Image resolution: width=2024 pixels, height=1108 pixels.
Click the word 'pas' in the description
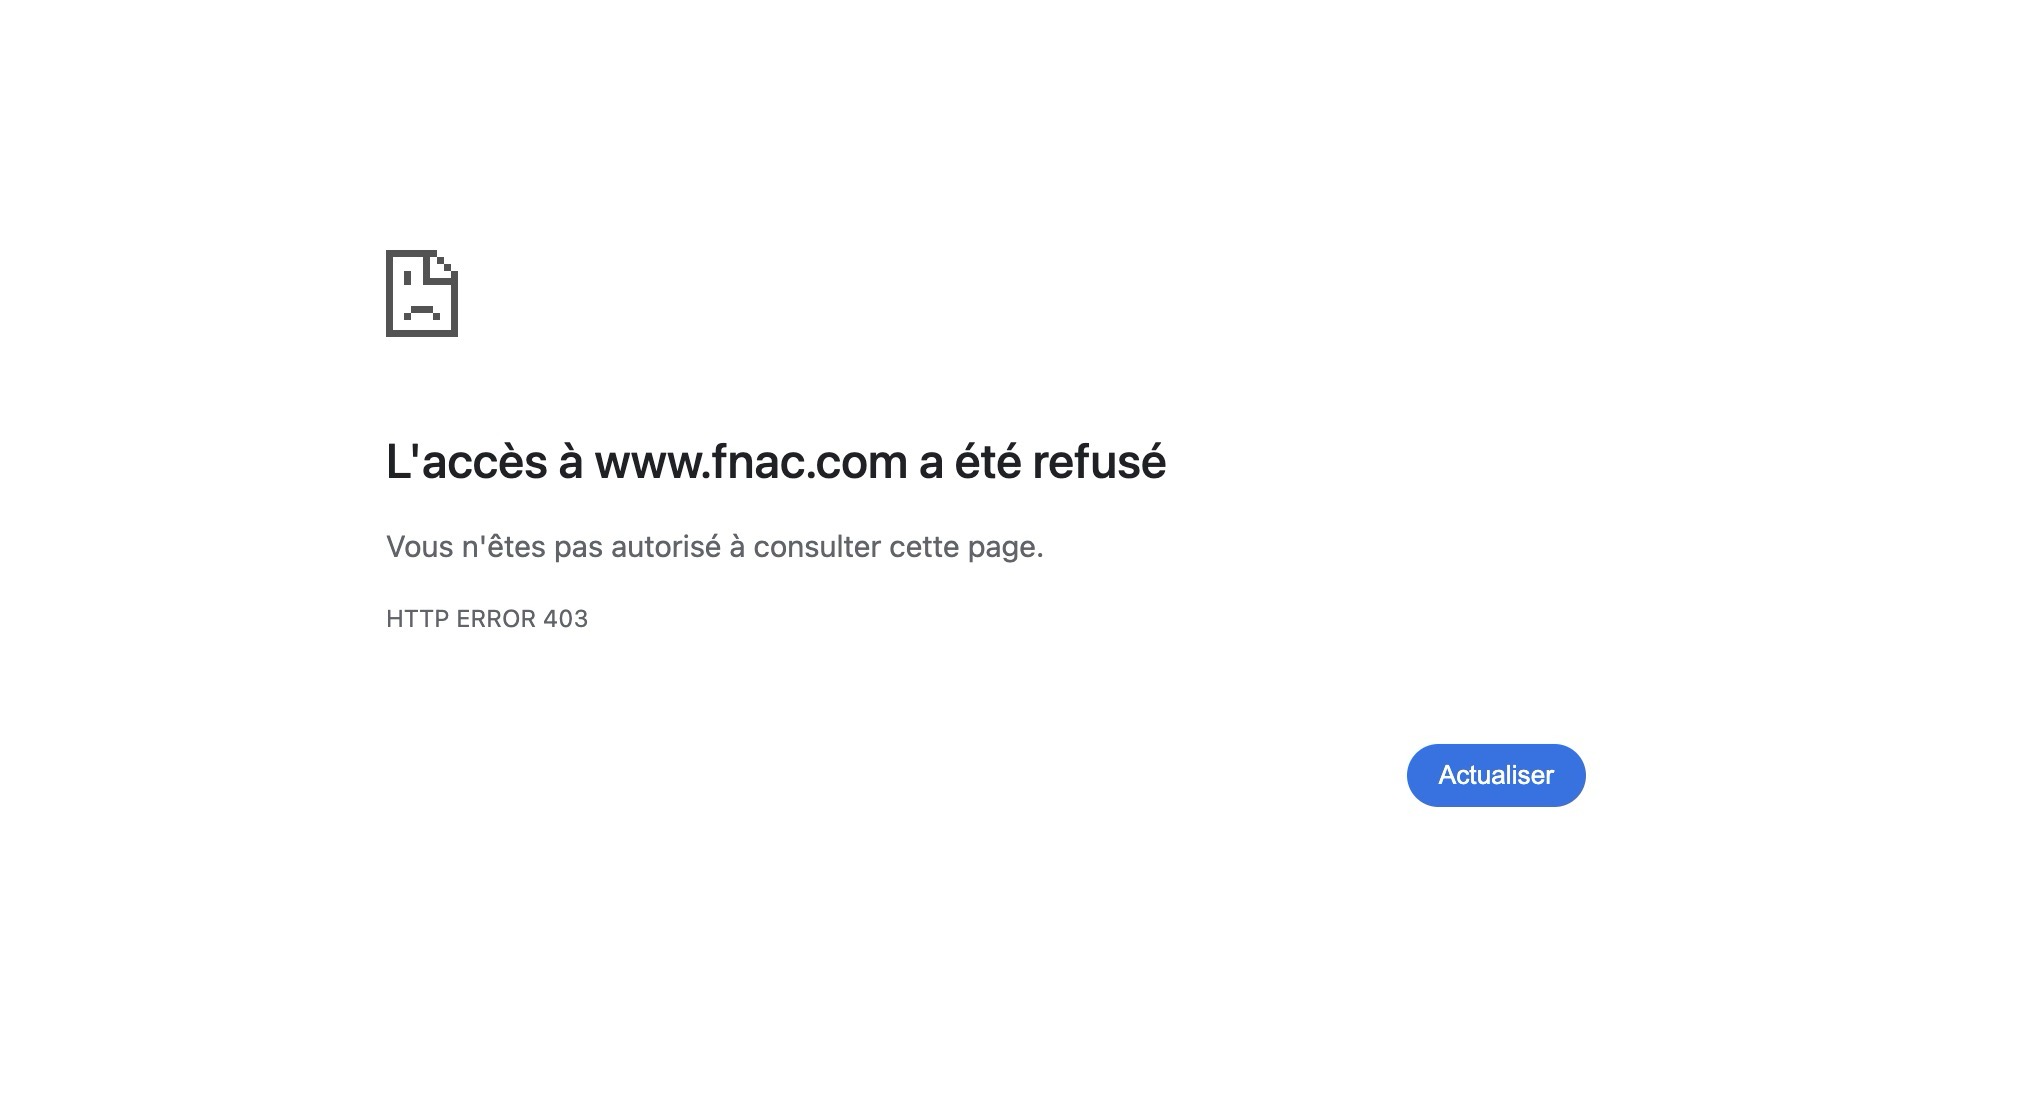tap(578, 547)
